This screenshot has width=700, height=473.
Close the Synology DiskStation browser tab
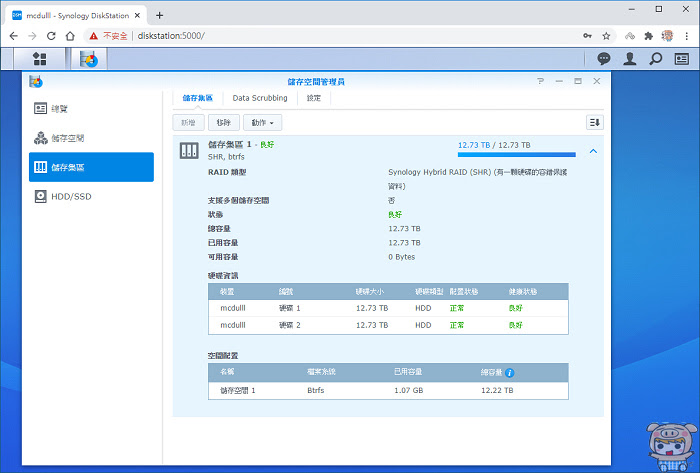point(138,16)
